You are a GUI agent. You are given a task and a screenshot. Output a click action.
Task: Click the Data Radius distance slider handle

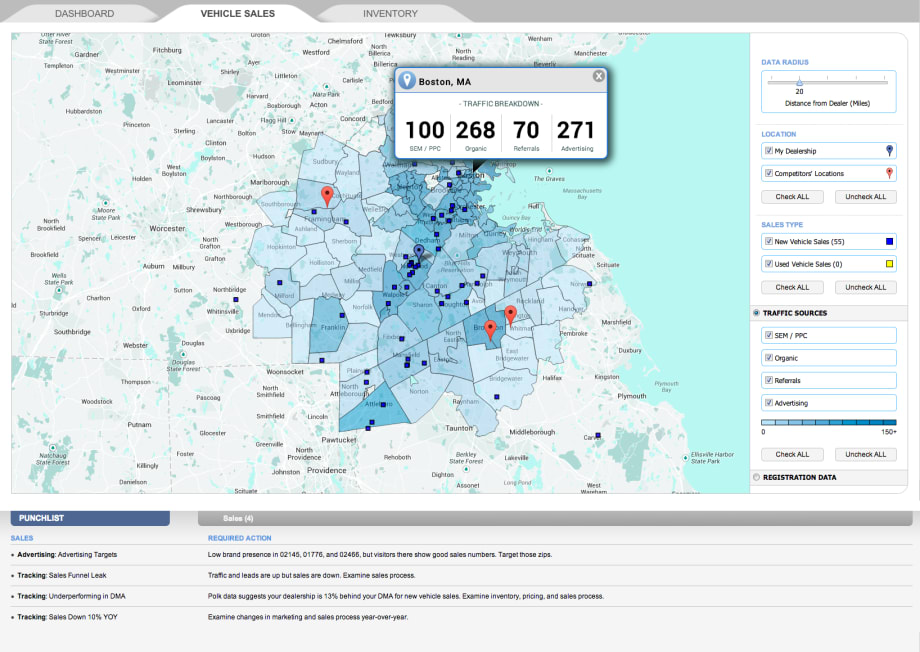coord(799,82)
